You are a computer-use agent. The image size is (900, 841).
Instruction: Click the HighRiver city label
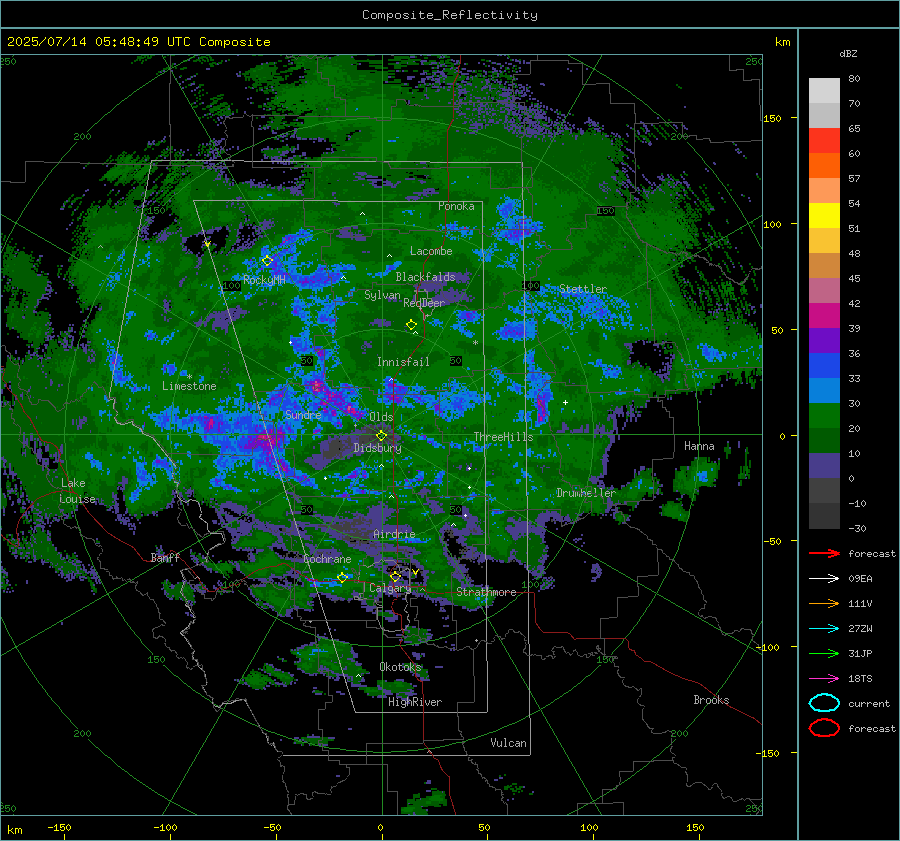(415, 702)
